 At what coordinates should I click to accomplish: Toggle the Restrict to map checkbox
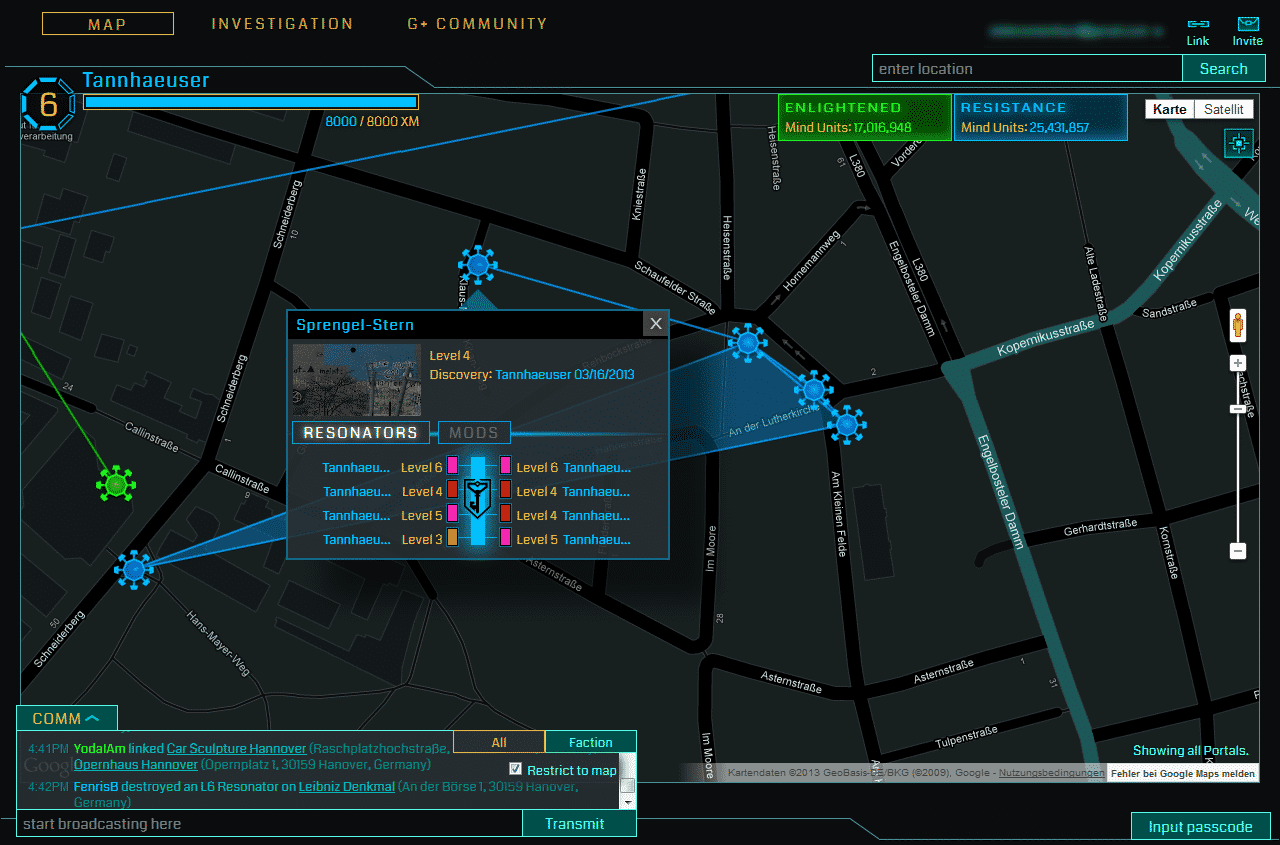coord(516,769)
